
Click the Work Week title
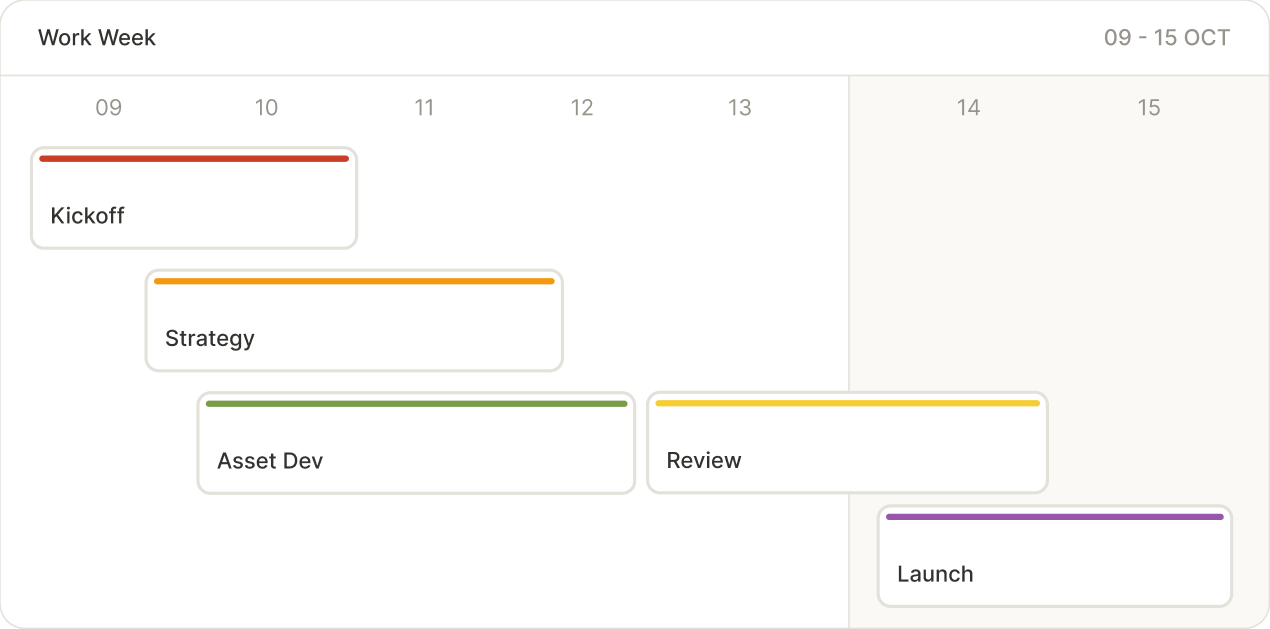coord(97,38)
